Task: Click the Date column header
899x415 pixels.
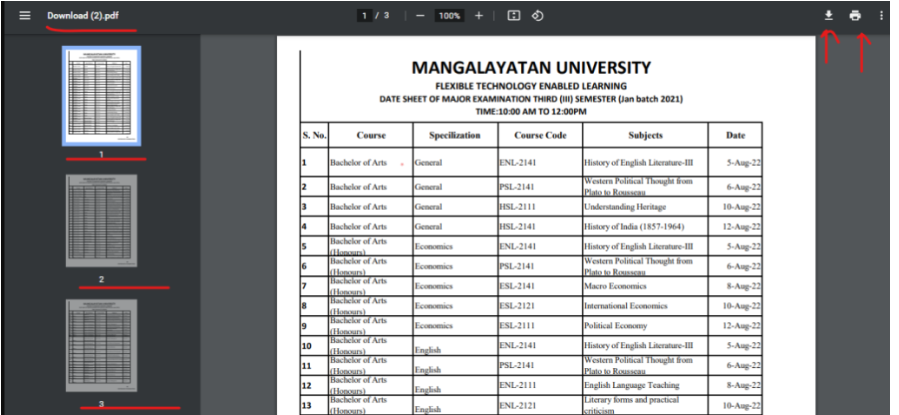Action: (735, 135)
